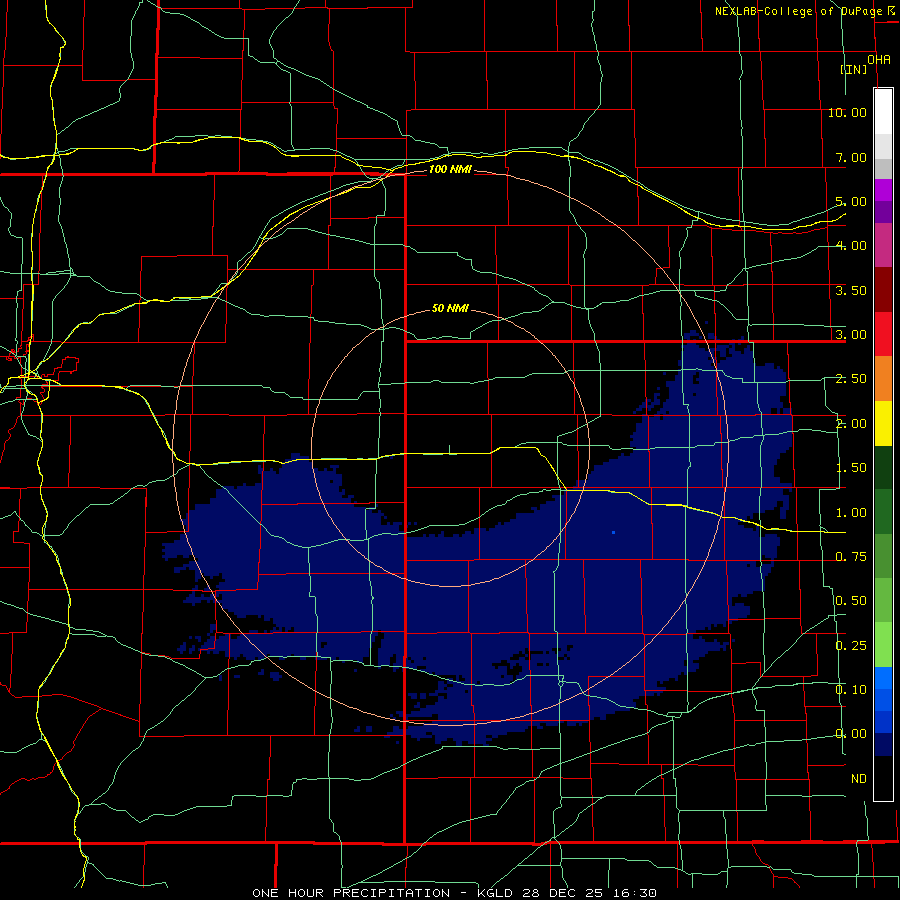900x900 pixels.
Task: Click the 10.00 legend value
Action: 847,112
